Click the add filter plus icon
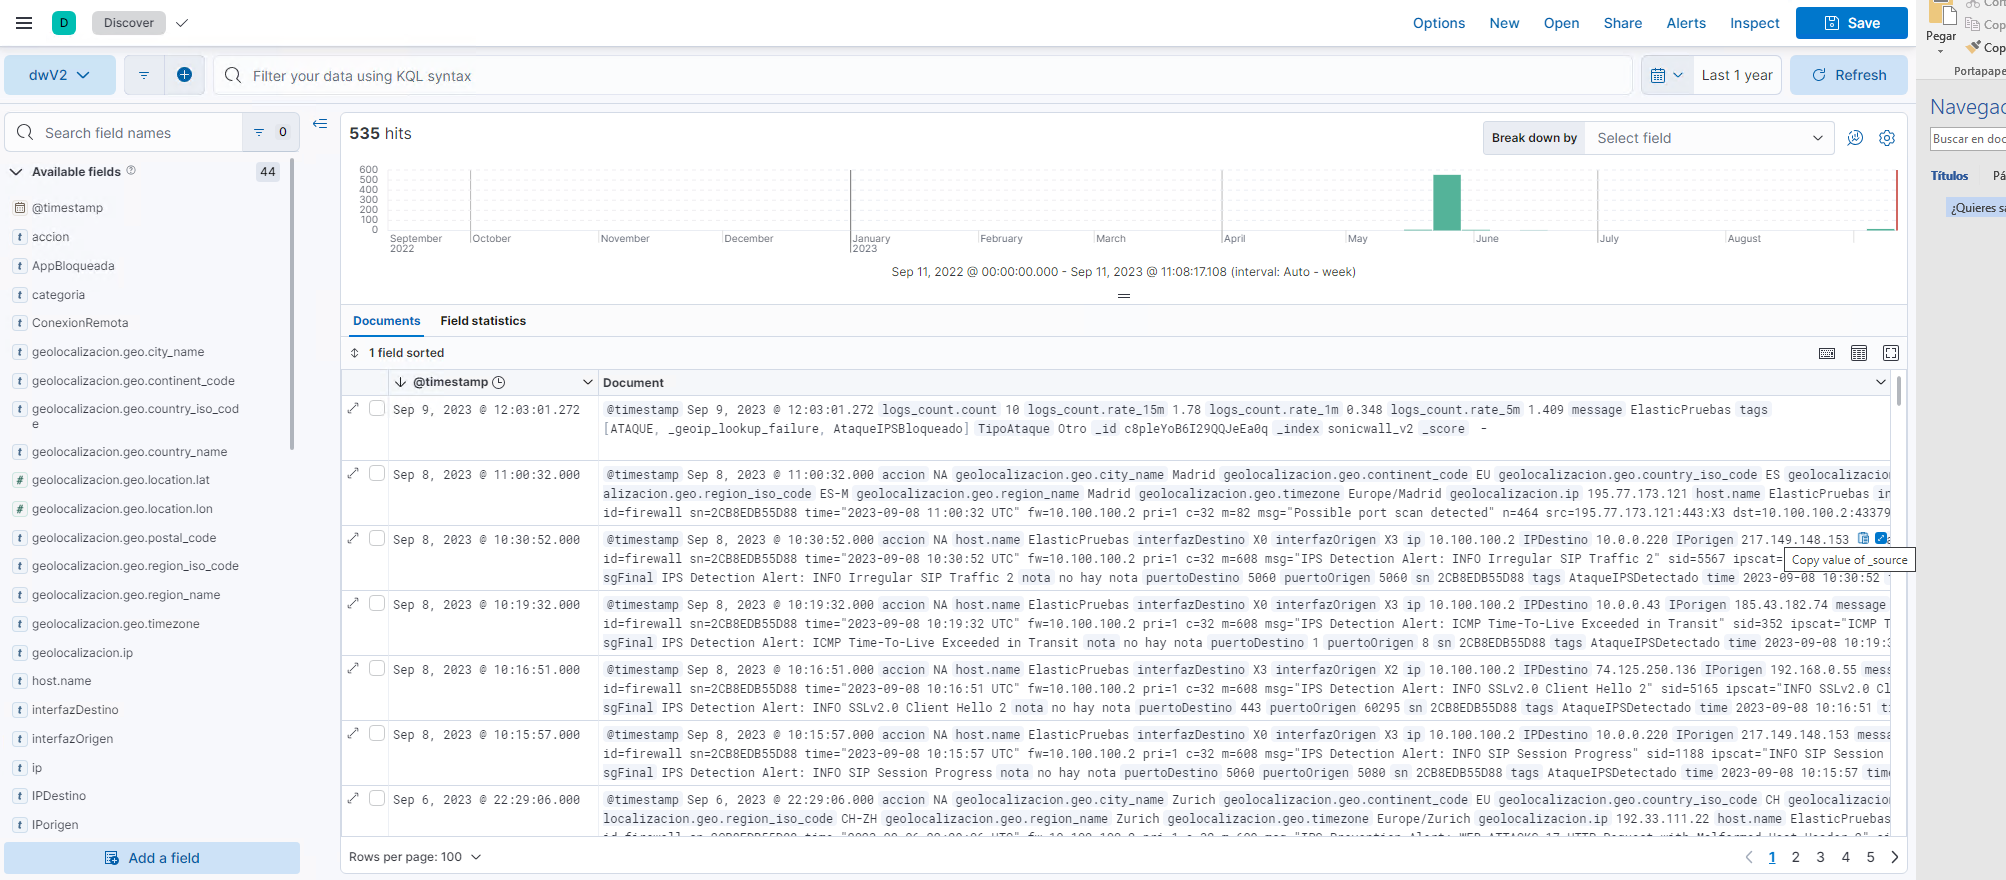This screenshot has height=880, width=2006. click(184, 75)
